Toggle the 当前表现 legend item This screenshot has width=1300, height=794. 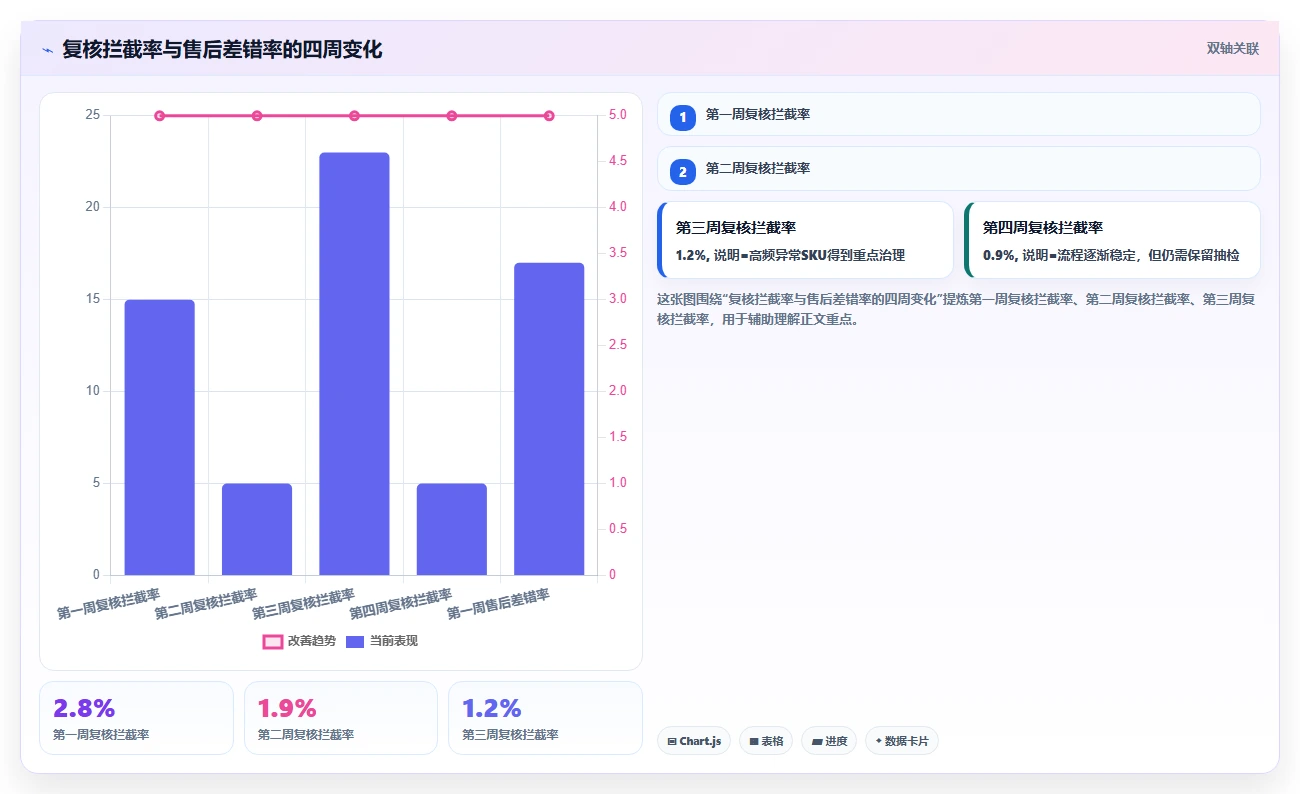[382, 641]
